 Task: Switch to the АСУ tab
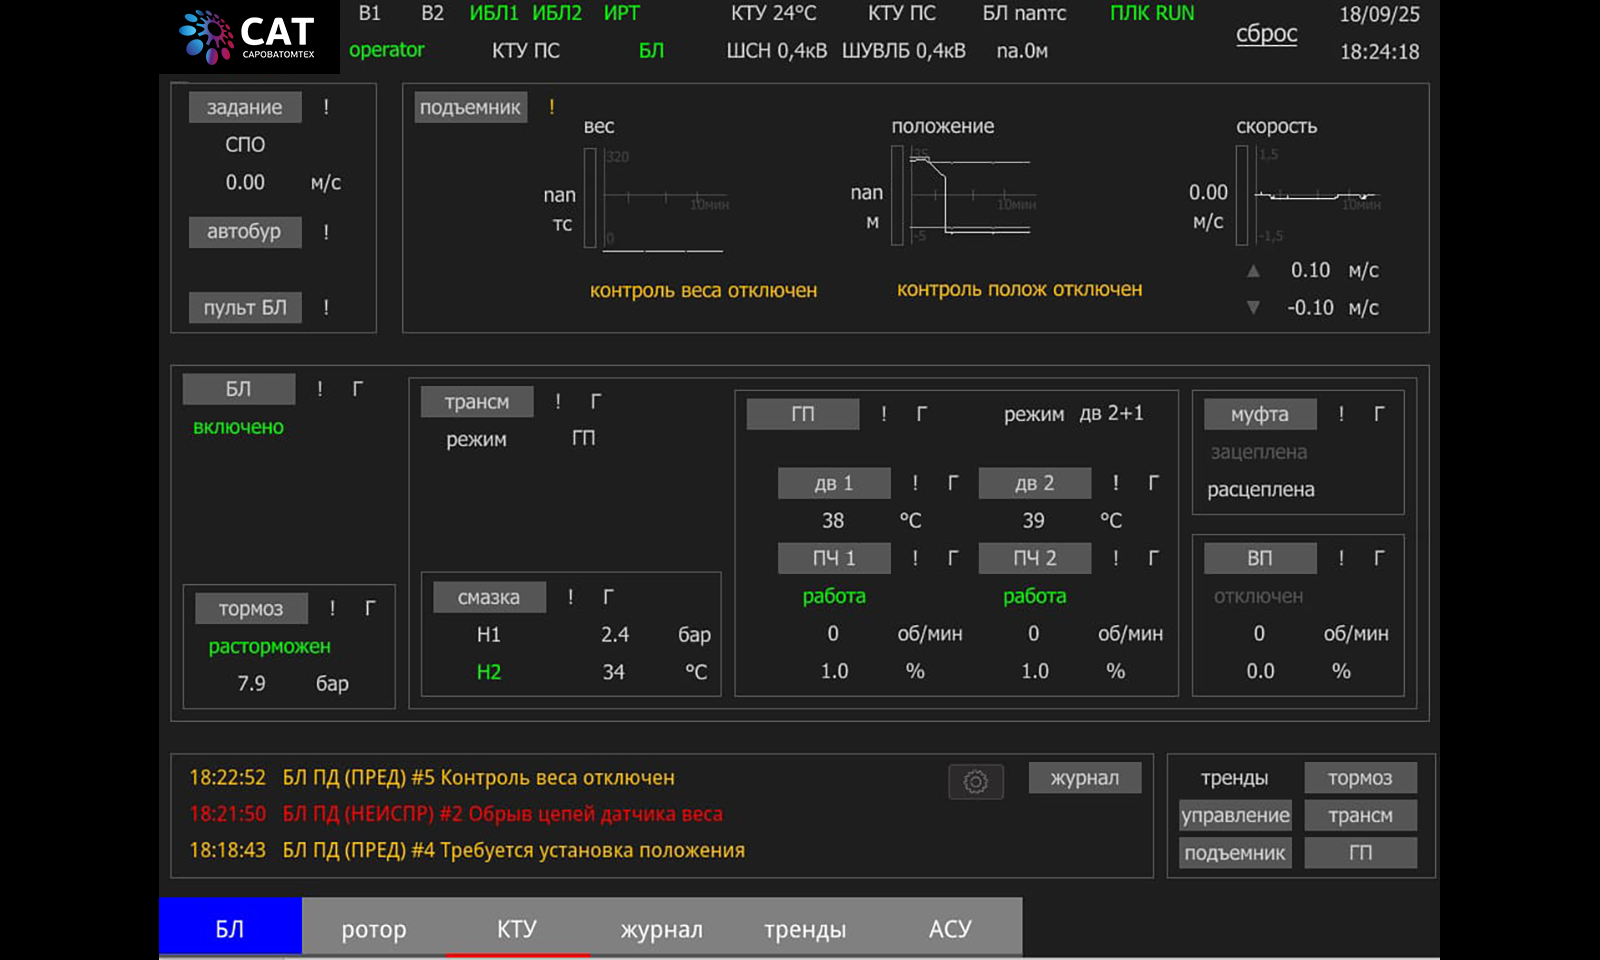click(950, 929)
